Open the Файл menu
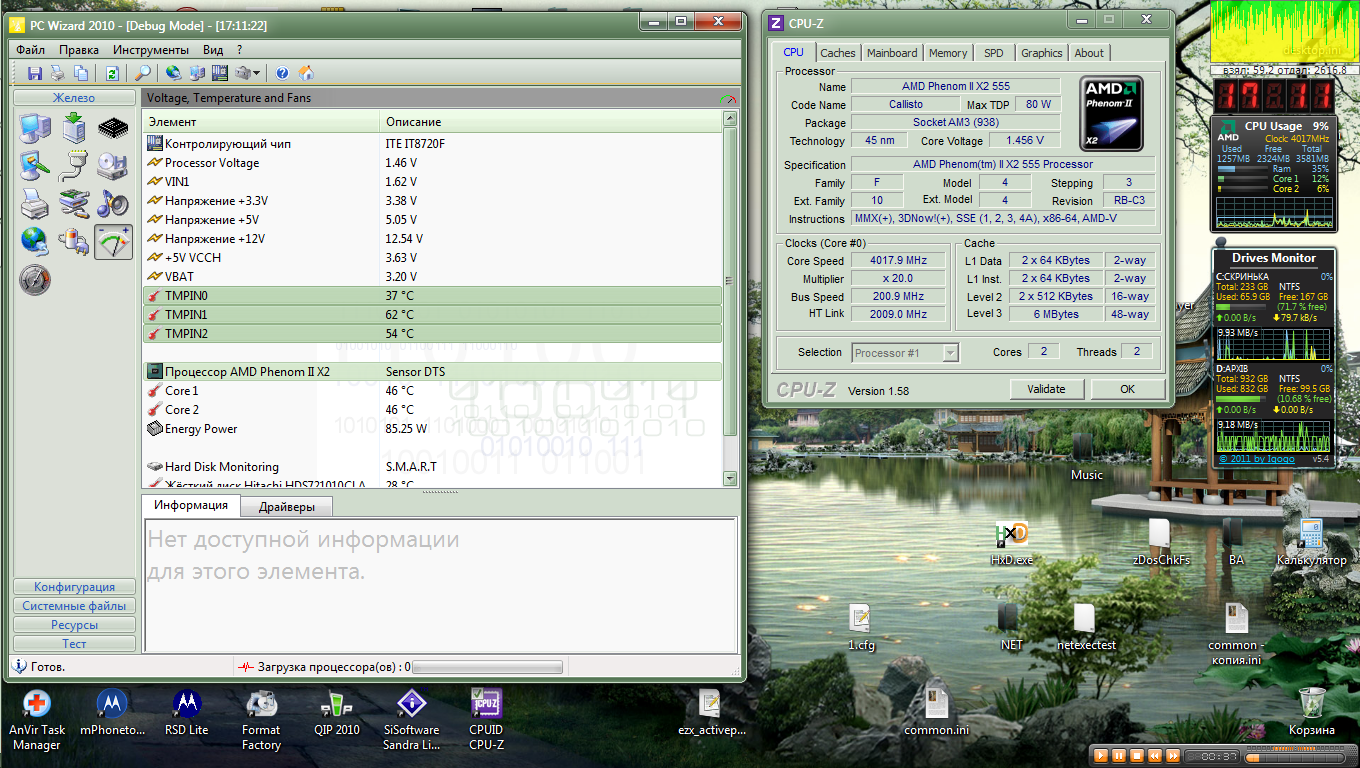This screenshot has height=768, width=1360. point(30,50)
